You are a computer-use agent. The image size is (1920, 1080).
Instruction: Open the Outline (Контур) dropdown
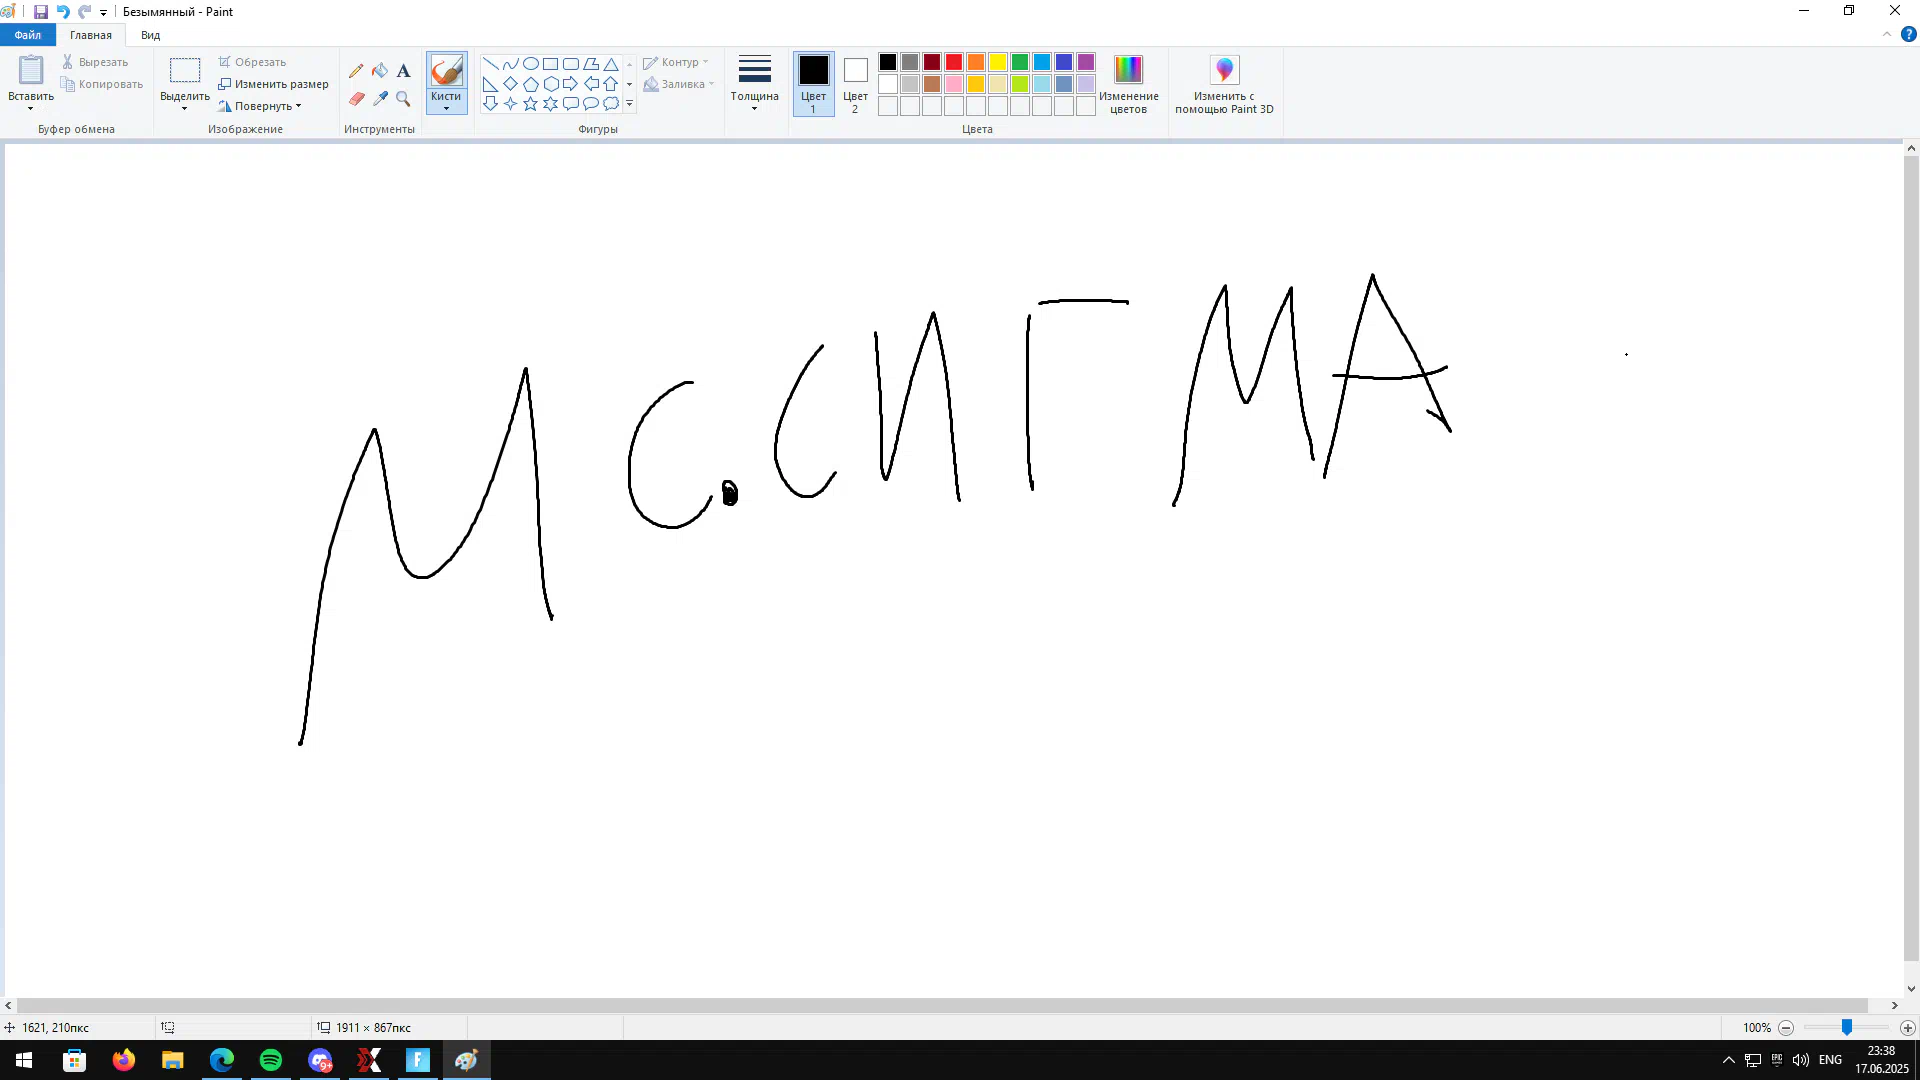point(676,62)
